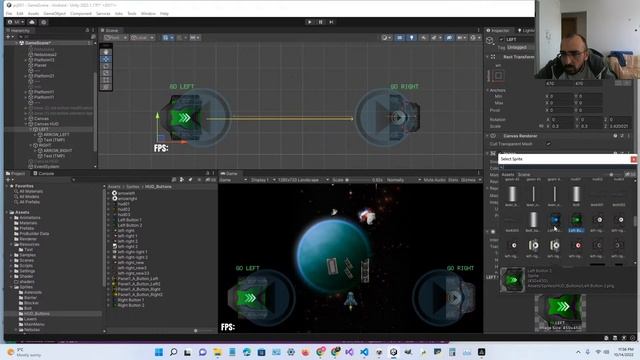Select the Rect tool in Scene overlay
Image resolution: width=640 pixels, height=360 pixels.
(x=106, y=80)
